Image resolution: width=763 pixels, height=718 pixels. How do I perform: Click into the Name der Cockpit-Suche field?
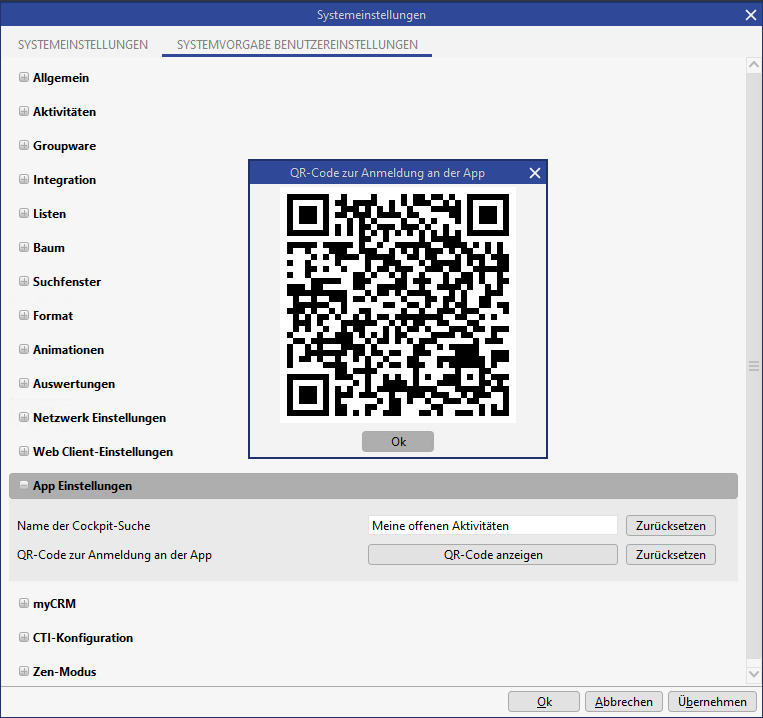tap(492, 526)
